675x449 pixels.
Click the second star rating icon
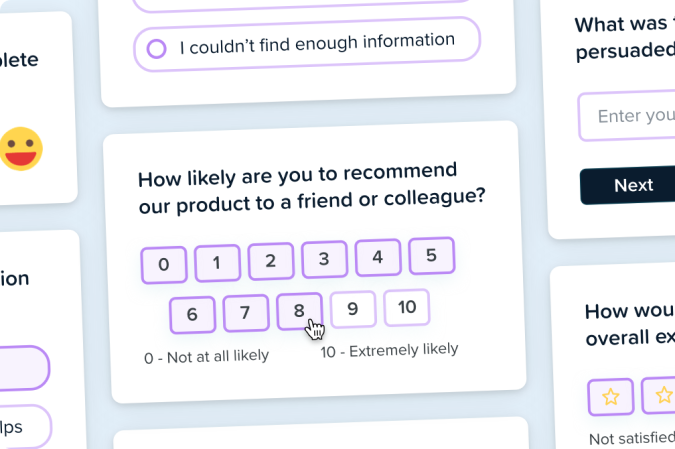click(660, 396)
